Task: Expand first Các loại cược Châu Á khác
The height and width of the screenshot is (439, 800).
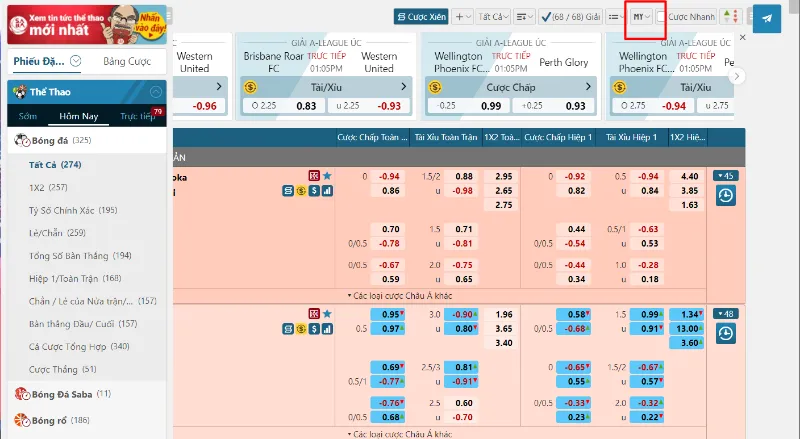Action: pos(400,296)
